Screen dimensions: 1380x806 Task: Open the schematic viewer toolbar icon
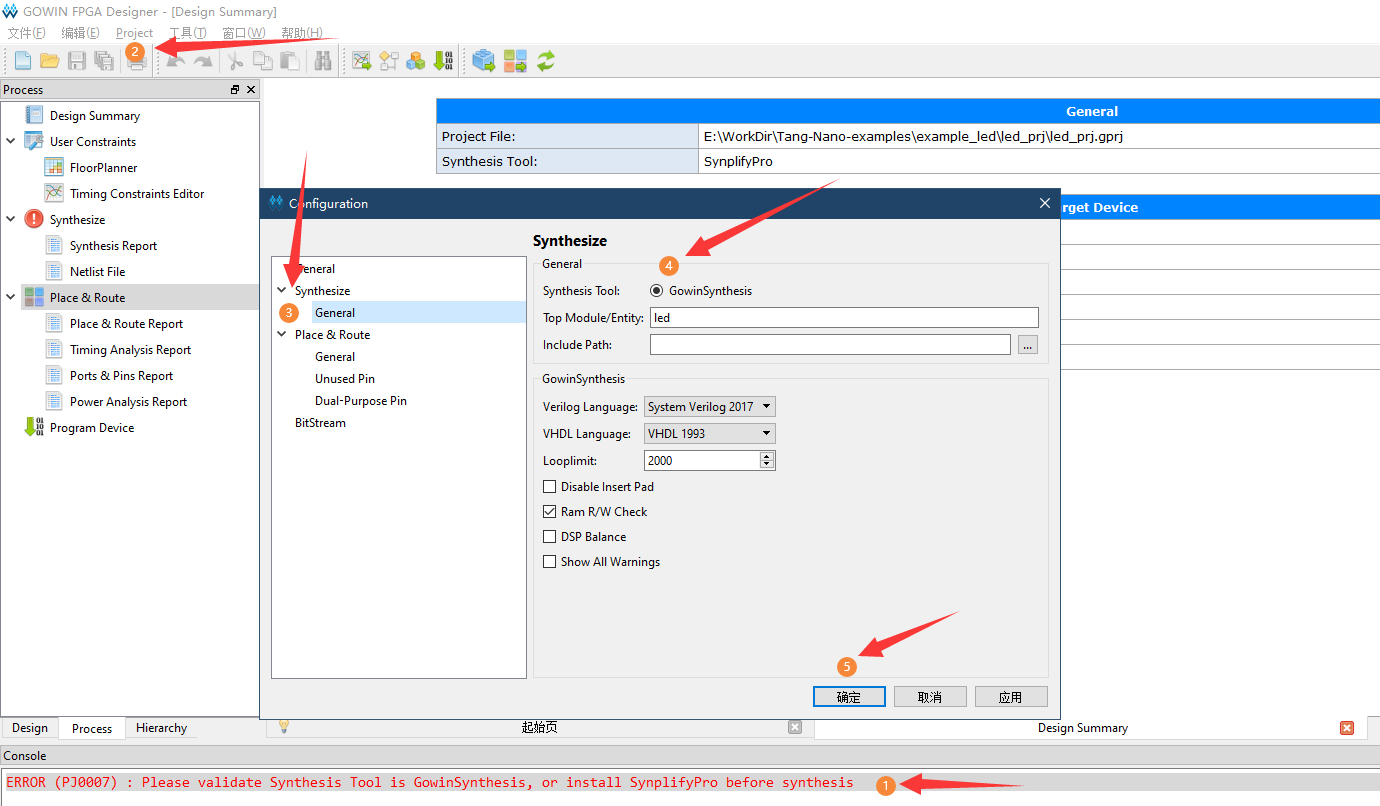click(389, 61)
